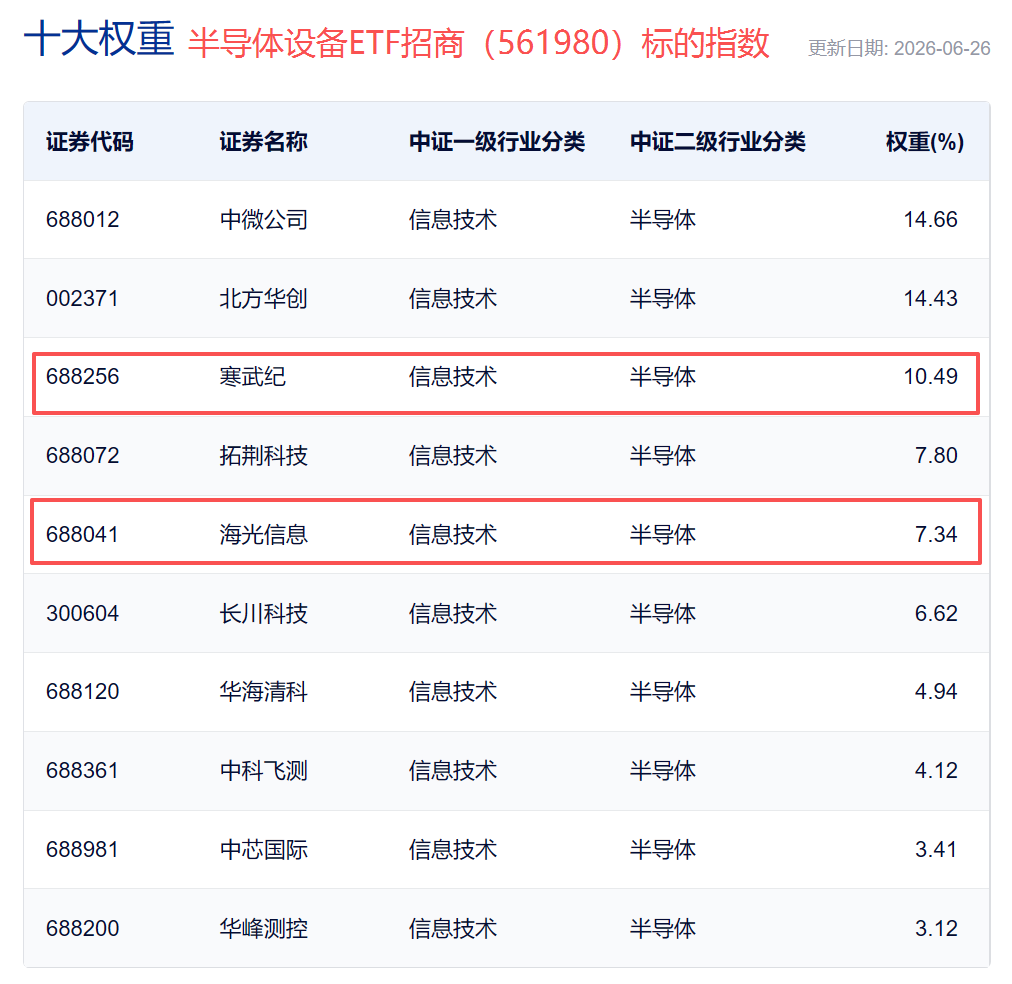Screen dimensions: 1012x984
Task: Select the name 中芯国际
Action: [263, 850]
